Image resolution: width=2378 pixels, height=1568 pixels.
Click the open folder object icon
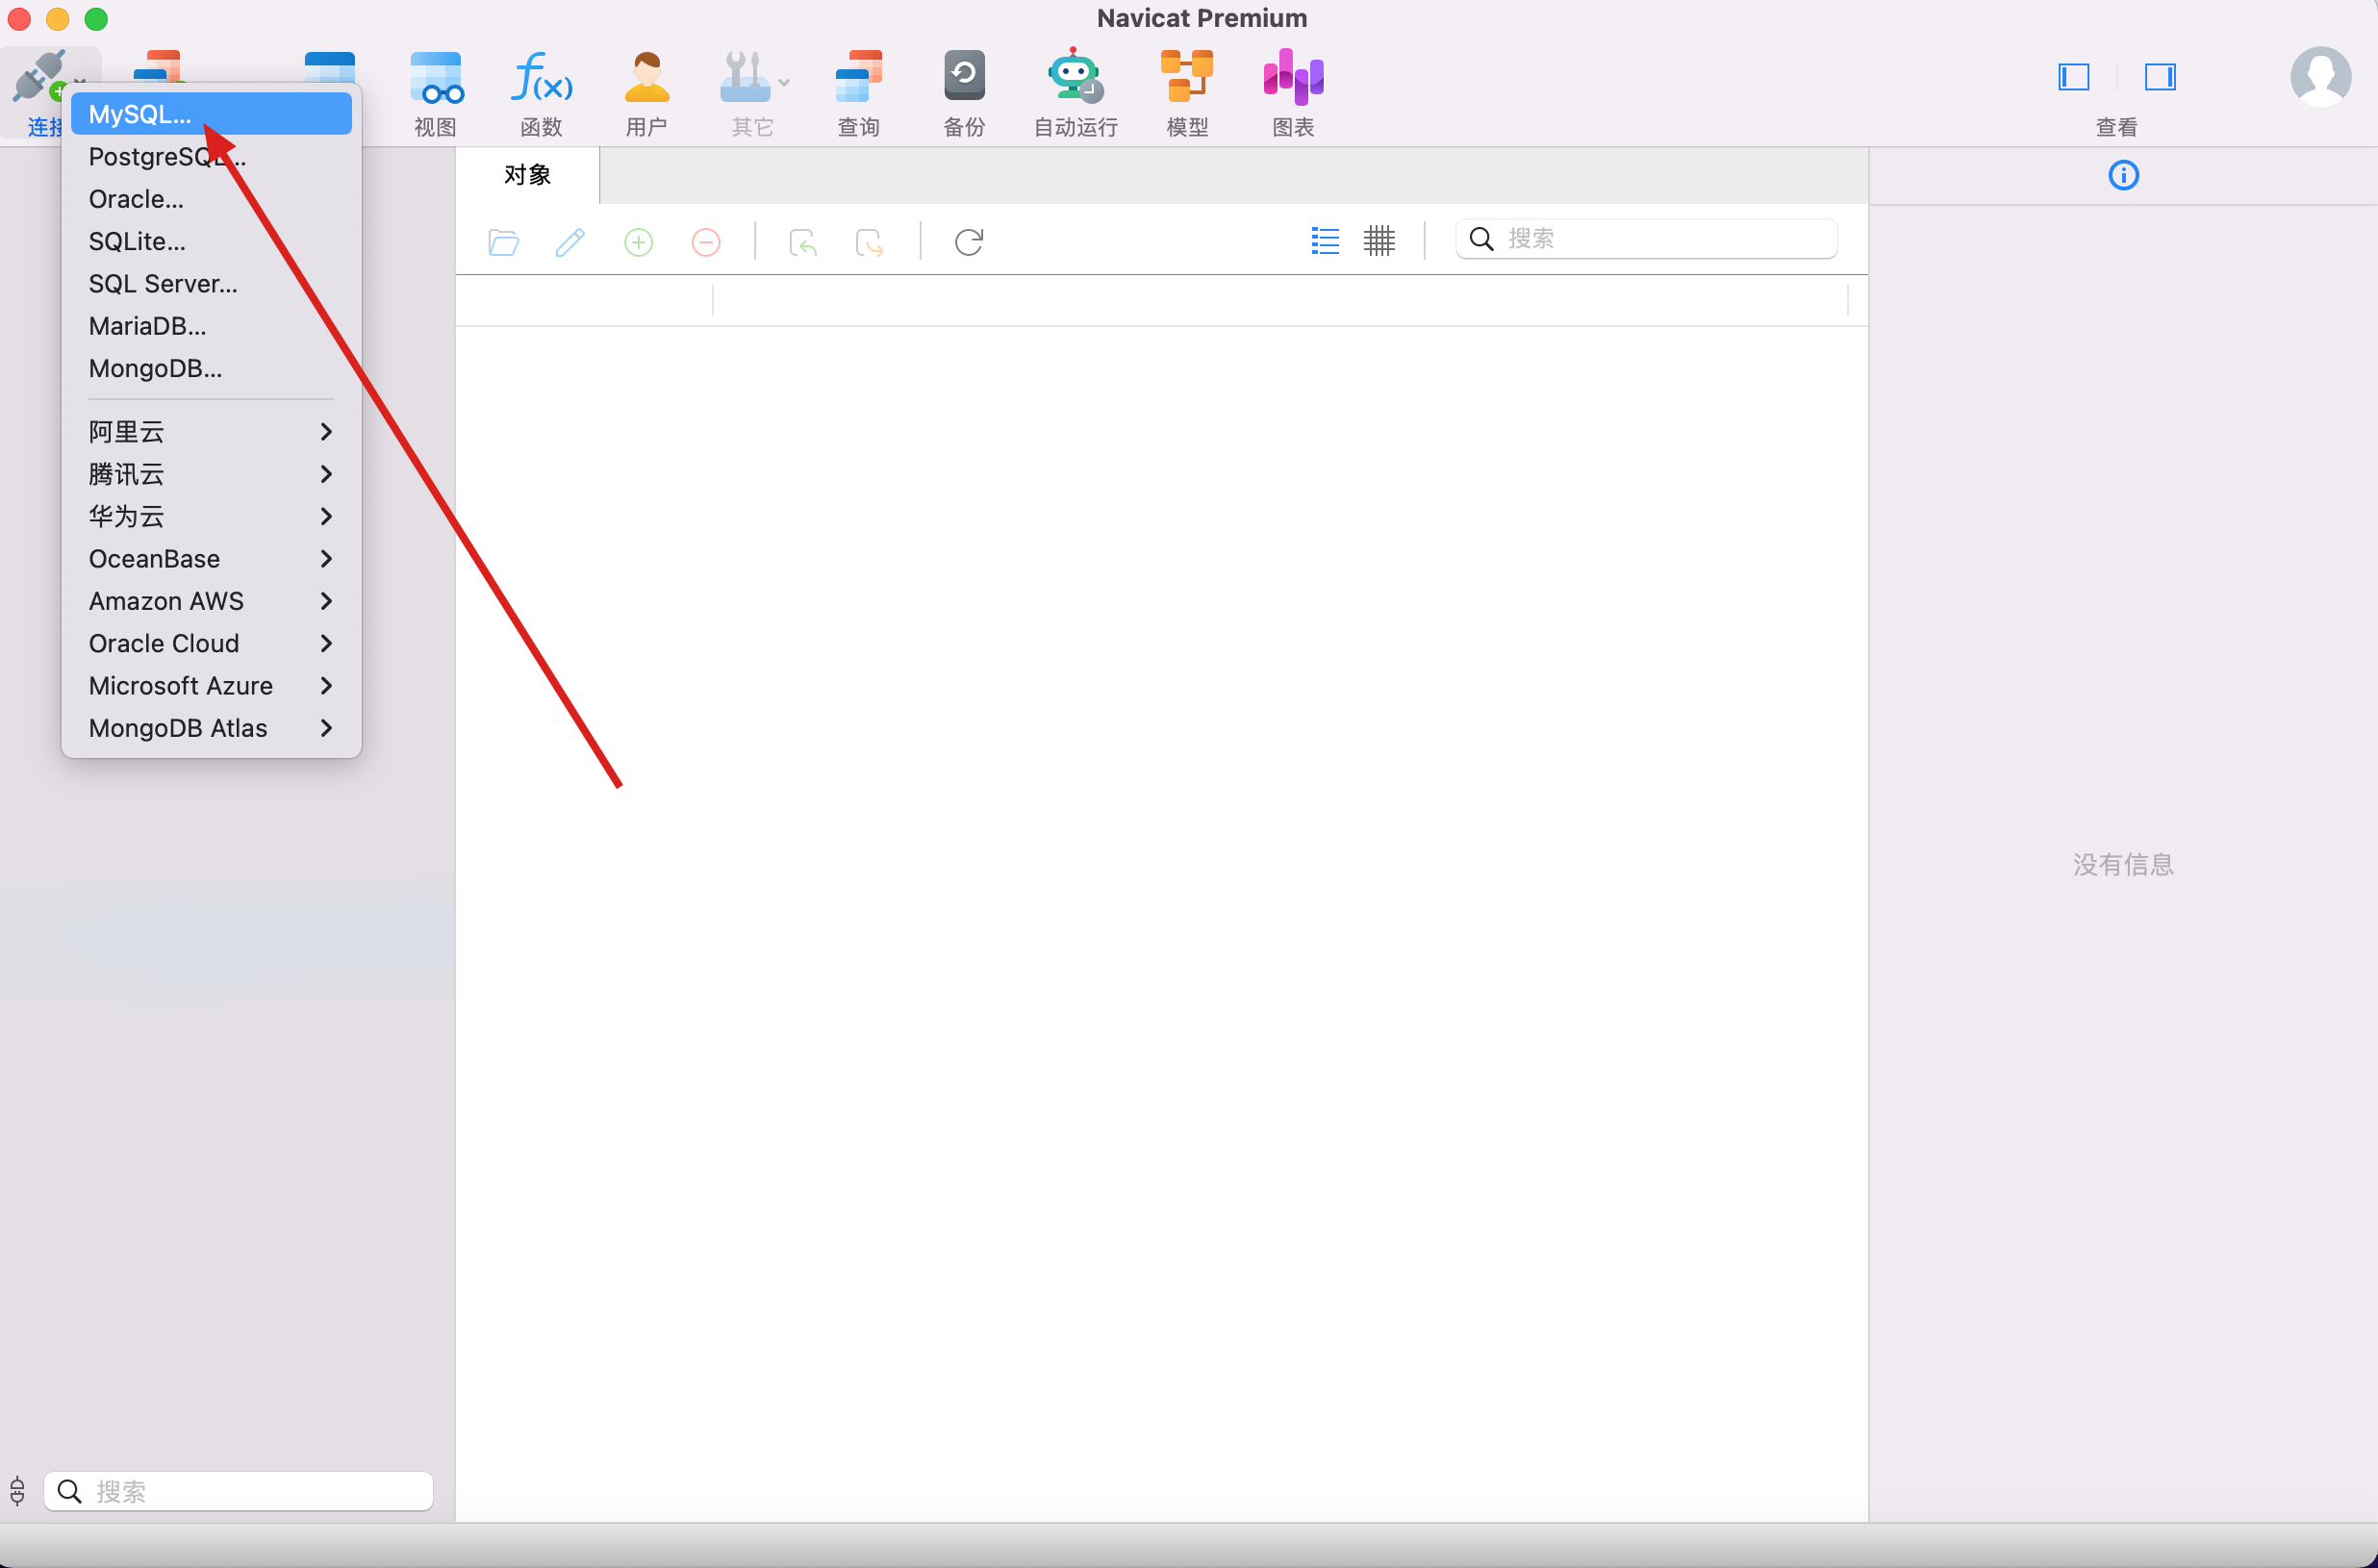tap(503, 242)
